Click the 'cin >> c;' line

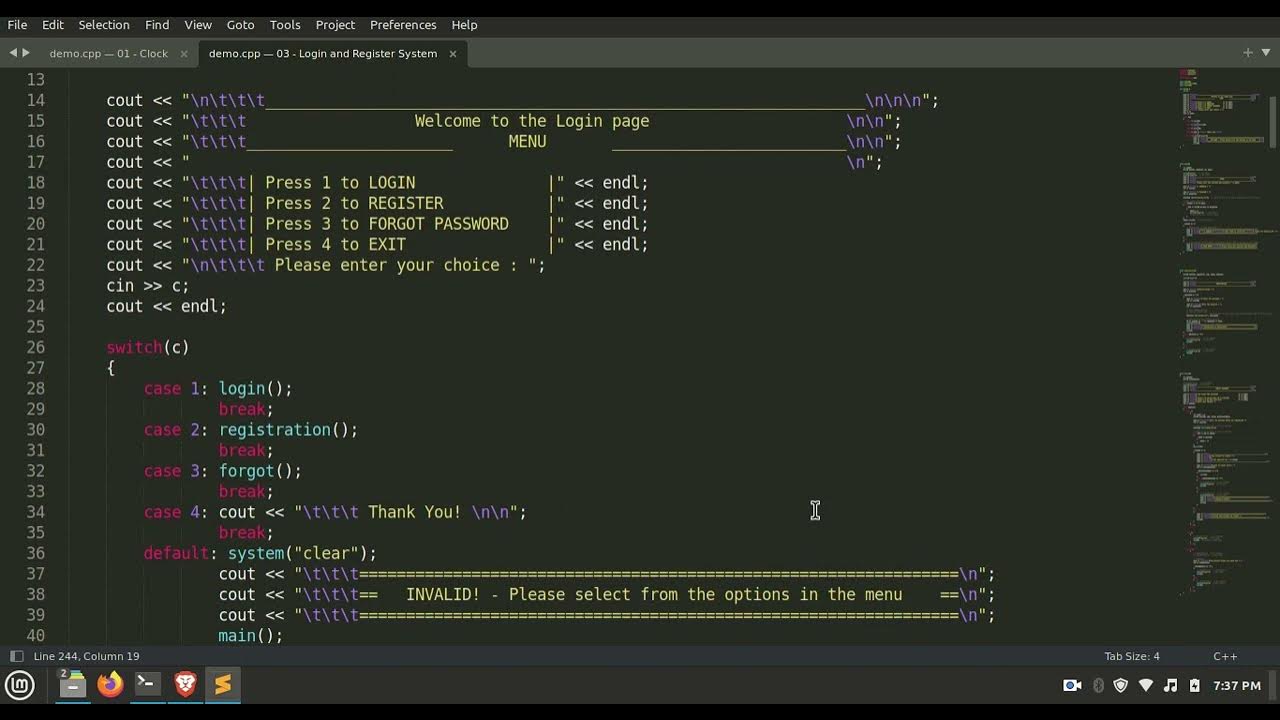(x=148, y=285)
